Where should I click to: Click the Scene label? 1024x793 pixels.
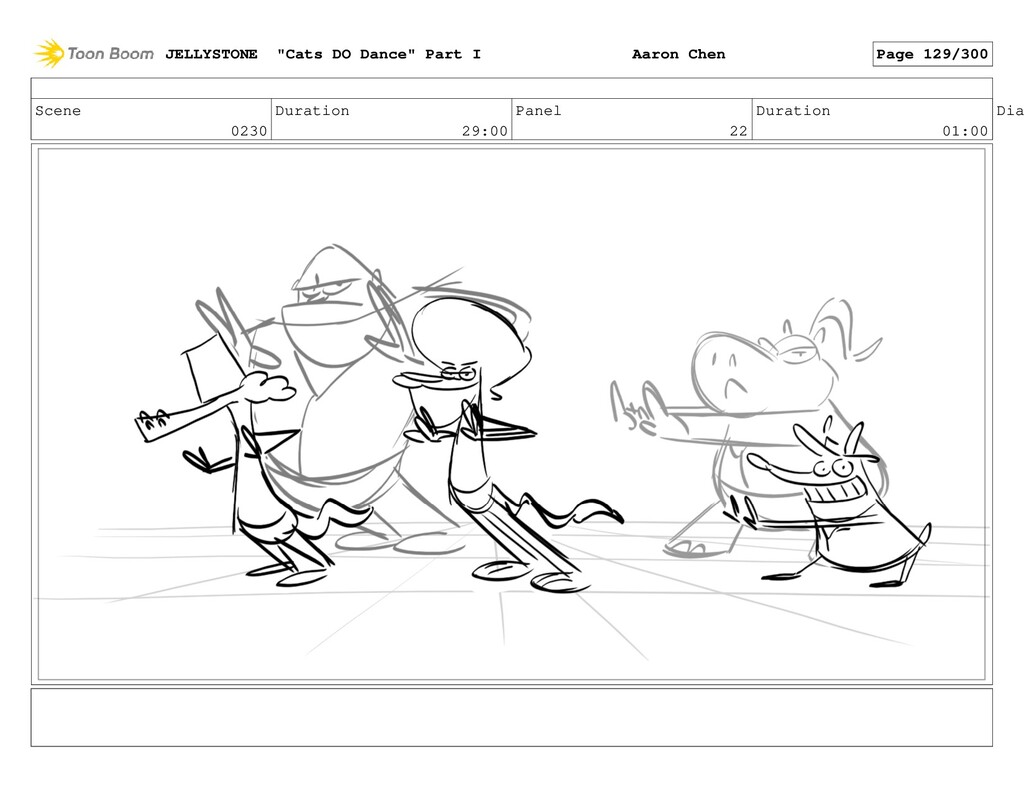[x=58, y=110]
